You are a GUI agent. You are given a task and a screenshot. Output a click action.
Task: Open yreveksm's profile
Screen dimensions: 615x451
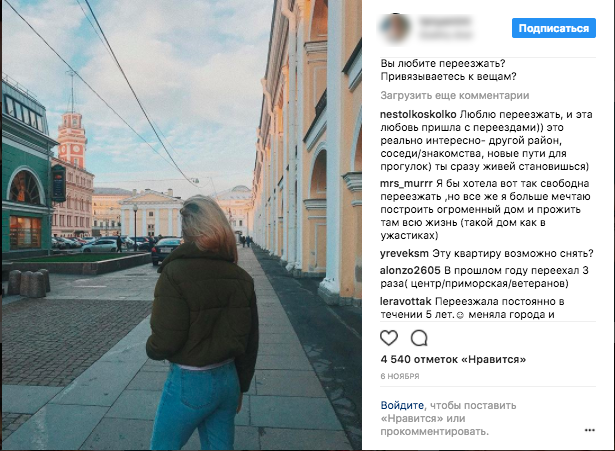(404, 253)
